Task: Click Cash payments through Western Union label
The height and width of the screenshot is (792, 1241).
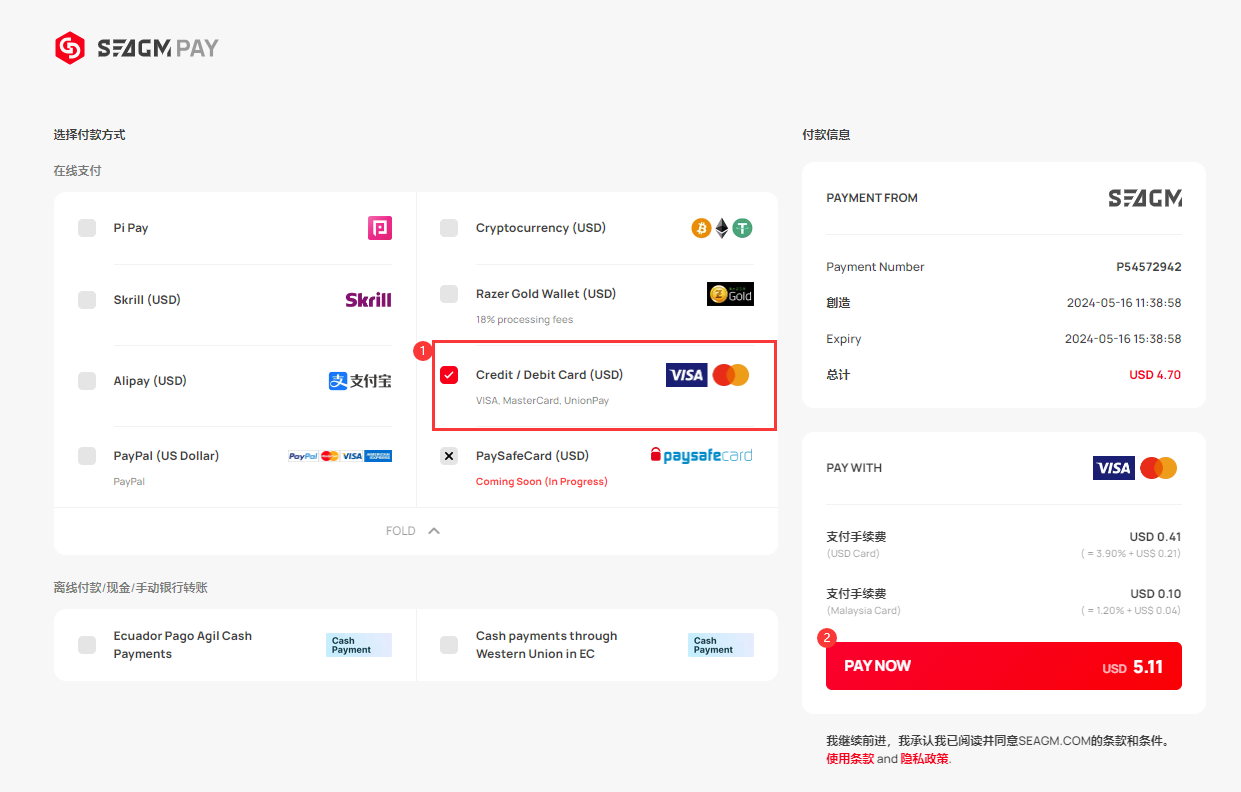Action: click(547, 645)
